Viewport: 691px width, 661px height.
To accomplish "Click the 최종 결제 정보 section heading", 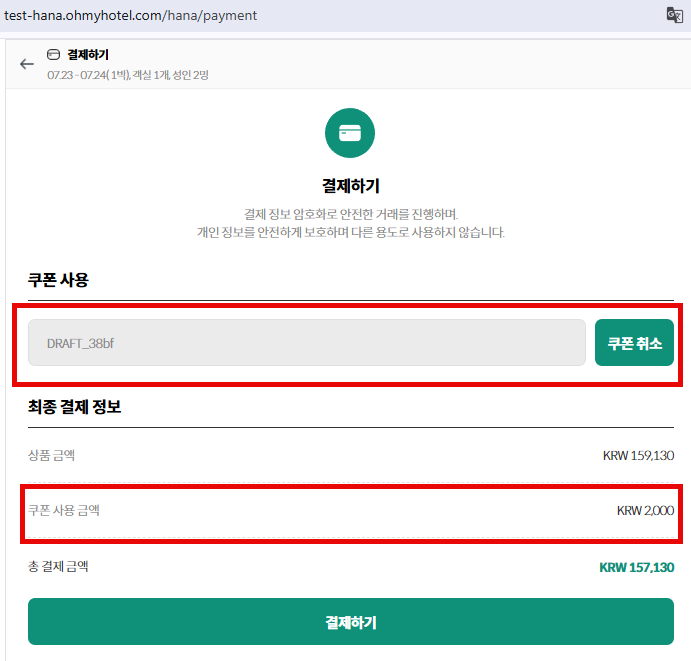I will [75, 407].
